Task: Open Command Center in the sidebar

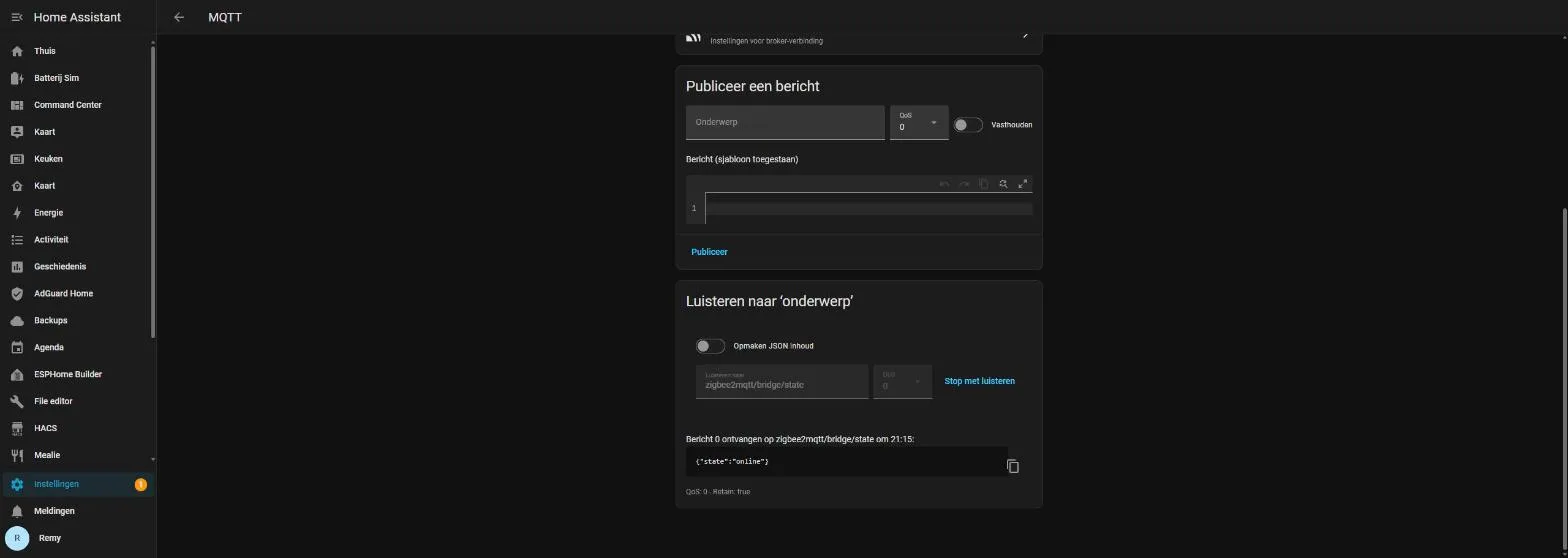Action: click(x=78, y=105)
